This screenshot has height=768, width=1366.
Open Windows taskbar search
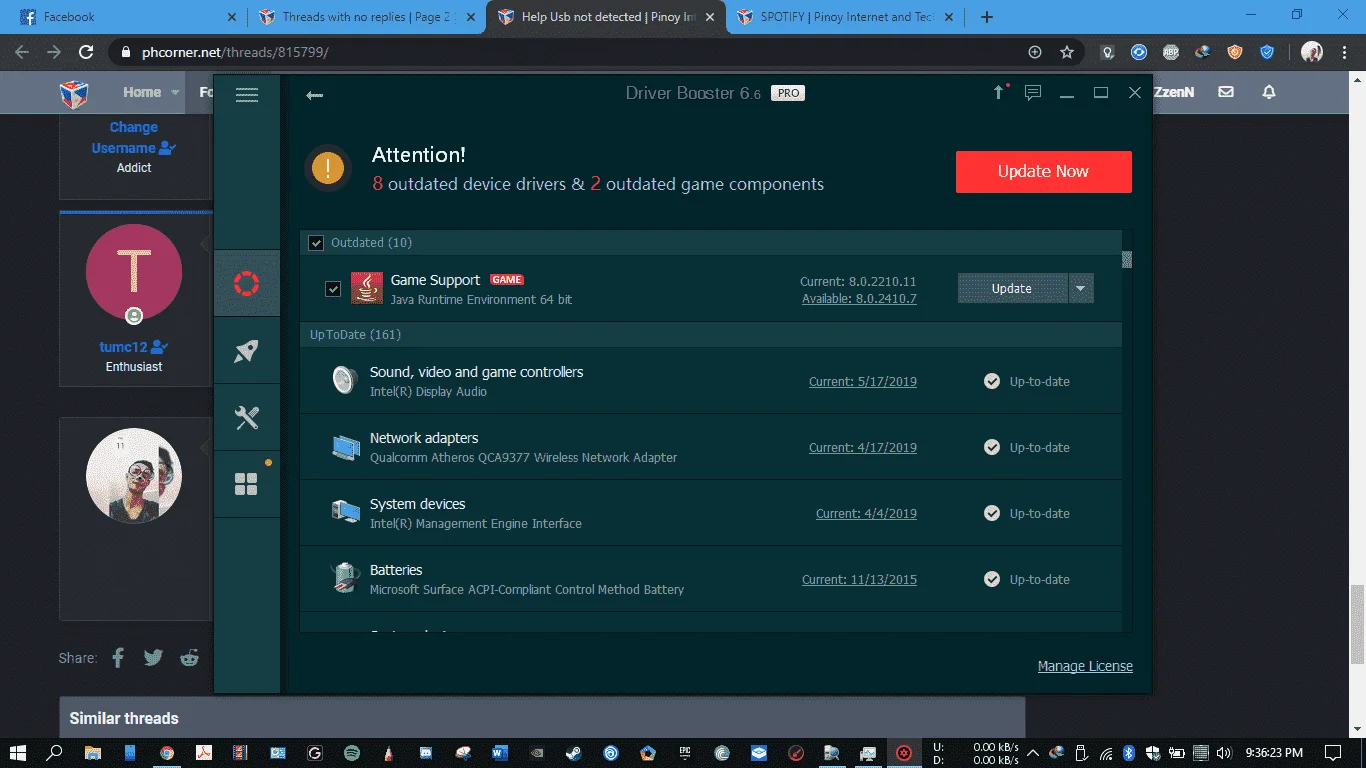point(55,752)
